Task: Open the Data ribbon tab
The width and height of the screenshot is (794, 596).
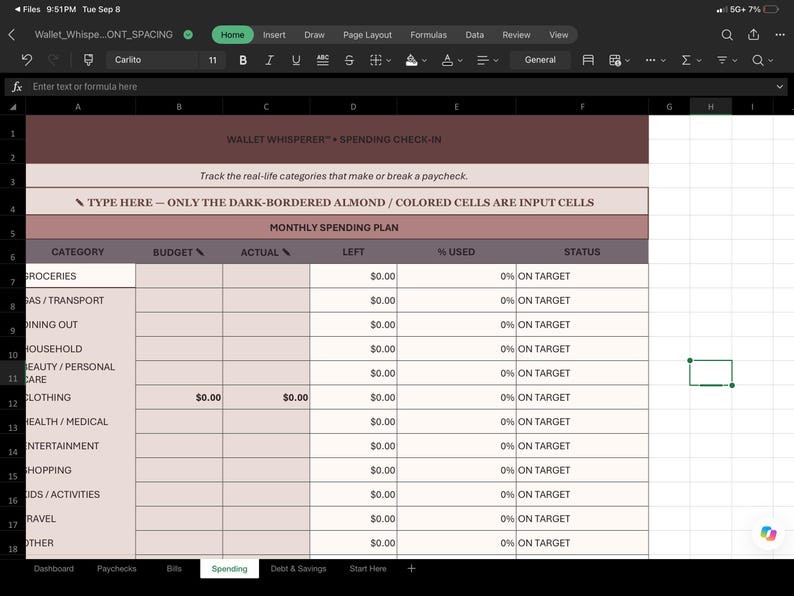Action: (474, 35)
